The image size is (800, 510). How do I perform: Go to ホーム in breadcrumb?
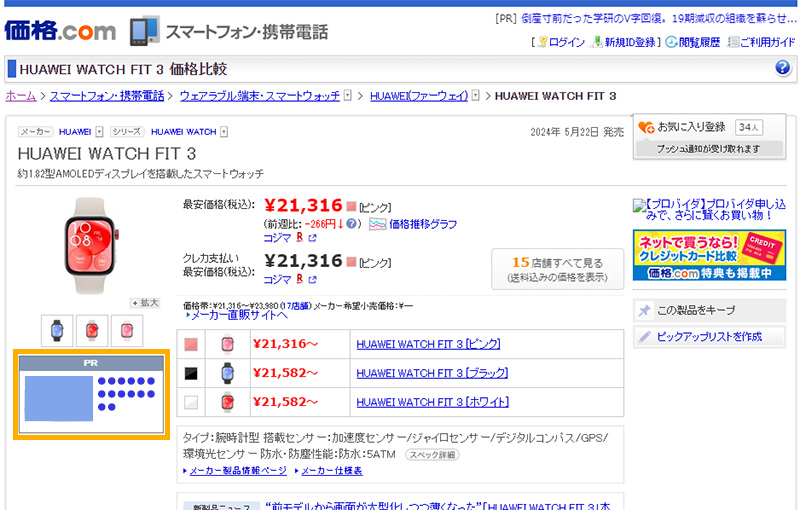pyautogui.click(x=21, y=96)
